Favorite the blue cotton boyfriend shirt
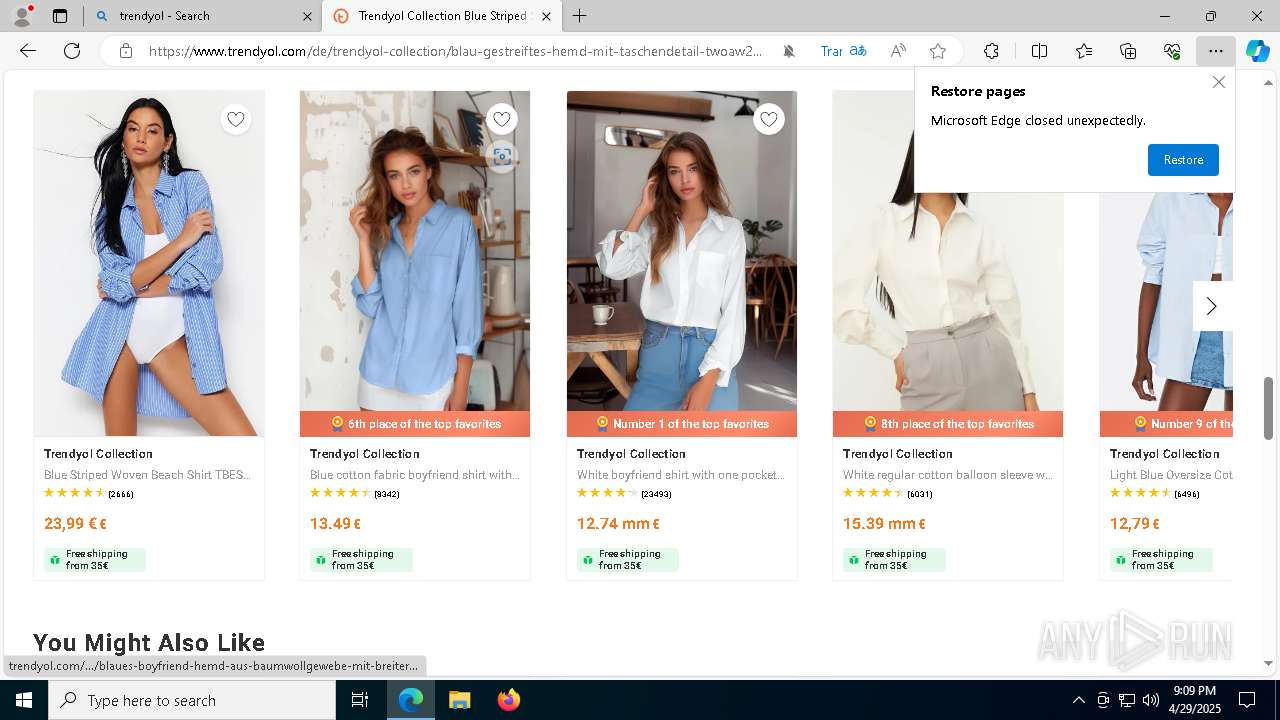 click(x=502, y=120)
